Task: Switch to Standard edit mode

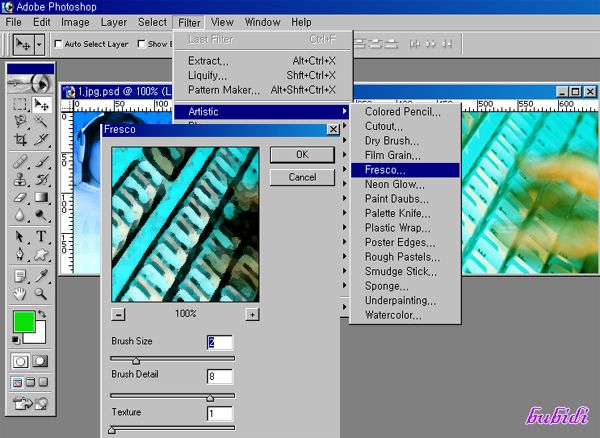Action: pos(20,361)
